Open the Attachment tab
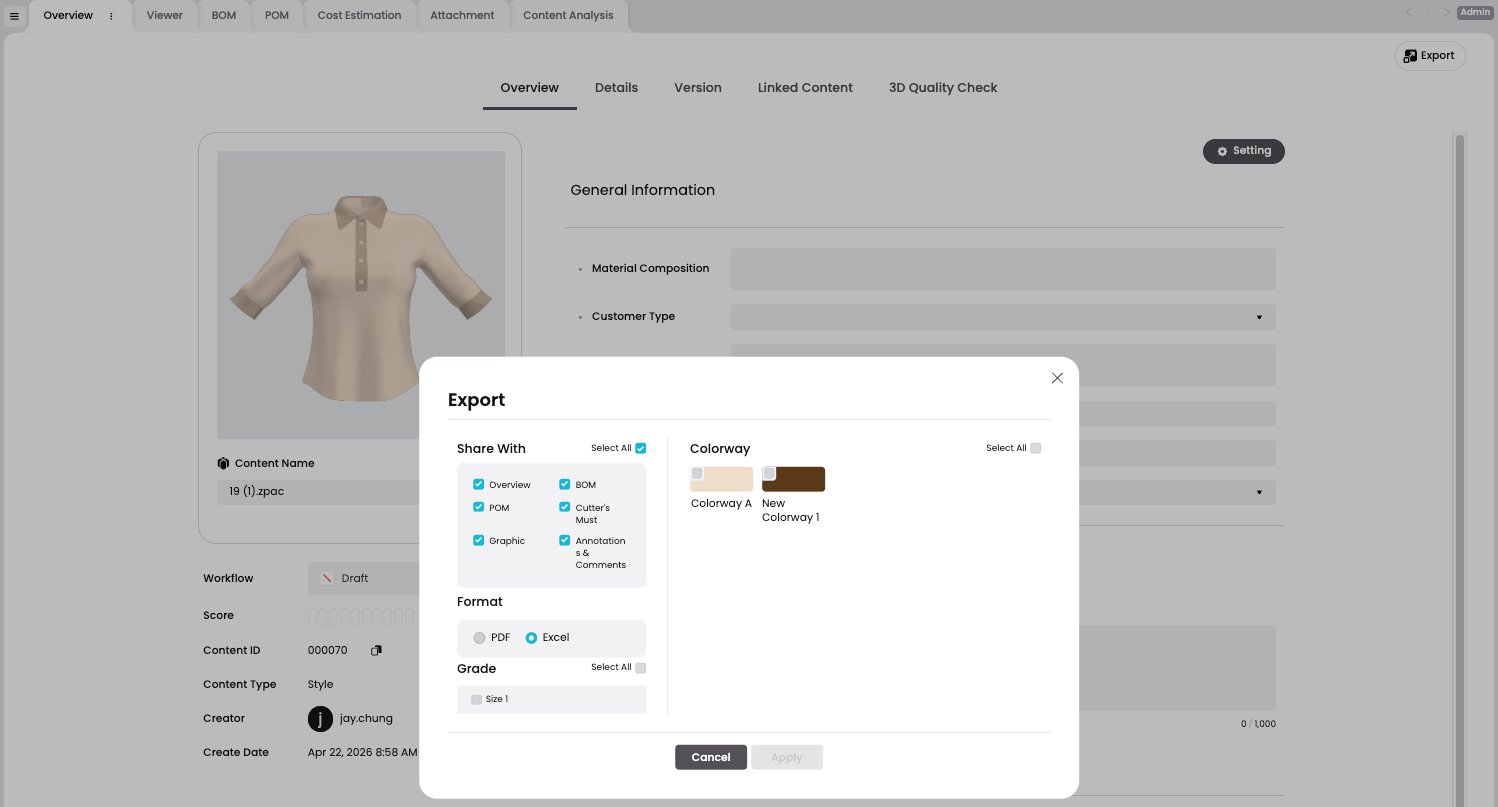 point(462,16)
